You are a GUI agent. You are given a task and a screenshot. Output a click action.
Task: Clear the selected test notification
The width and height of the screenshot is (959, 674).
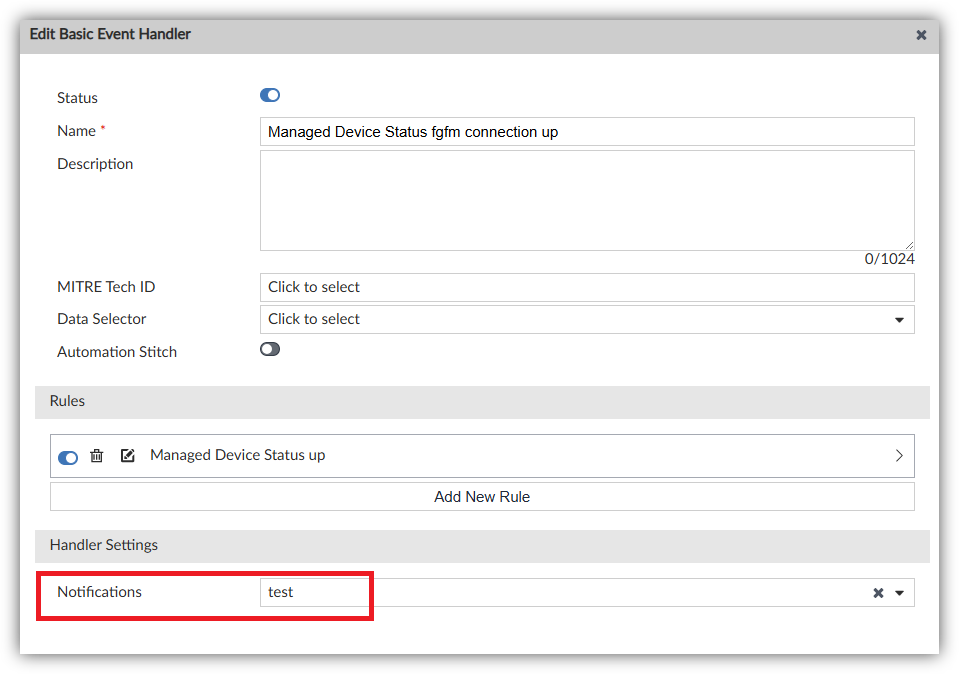click(x=878, y=593)
